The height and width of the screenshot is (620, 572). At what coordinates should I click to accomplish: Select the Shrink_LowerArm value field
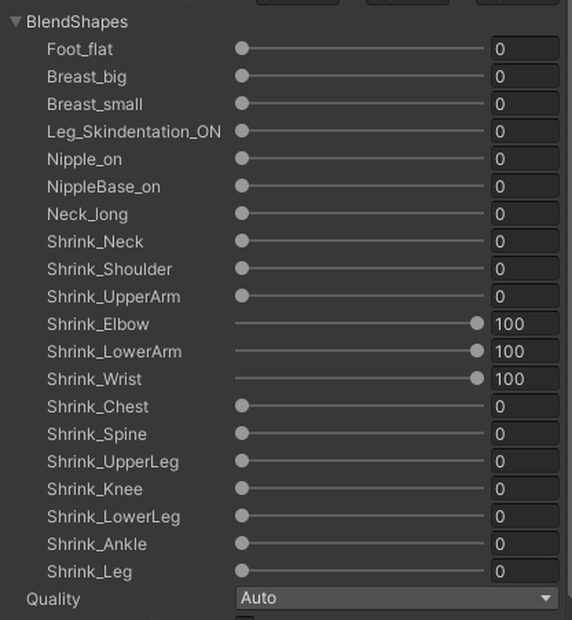[x=525, y=351]
